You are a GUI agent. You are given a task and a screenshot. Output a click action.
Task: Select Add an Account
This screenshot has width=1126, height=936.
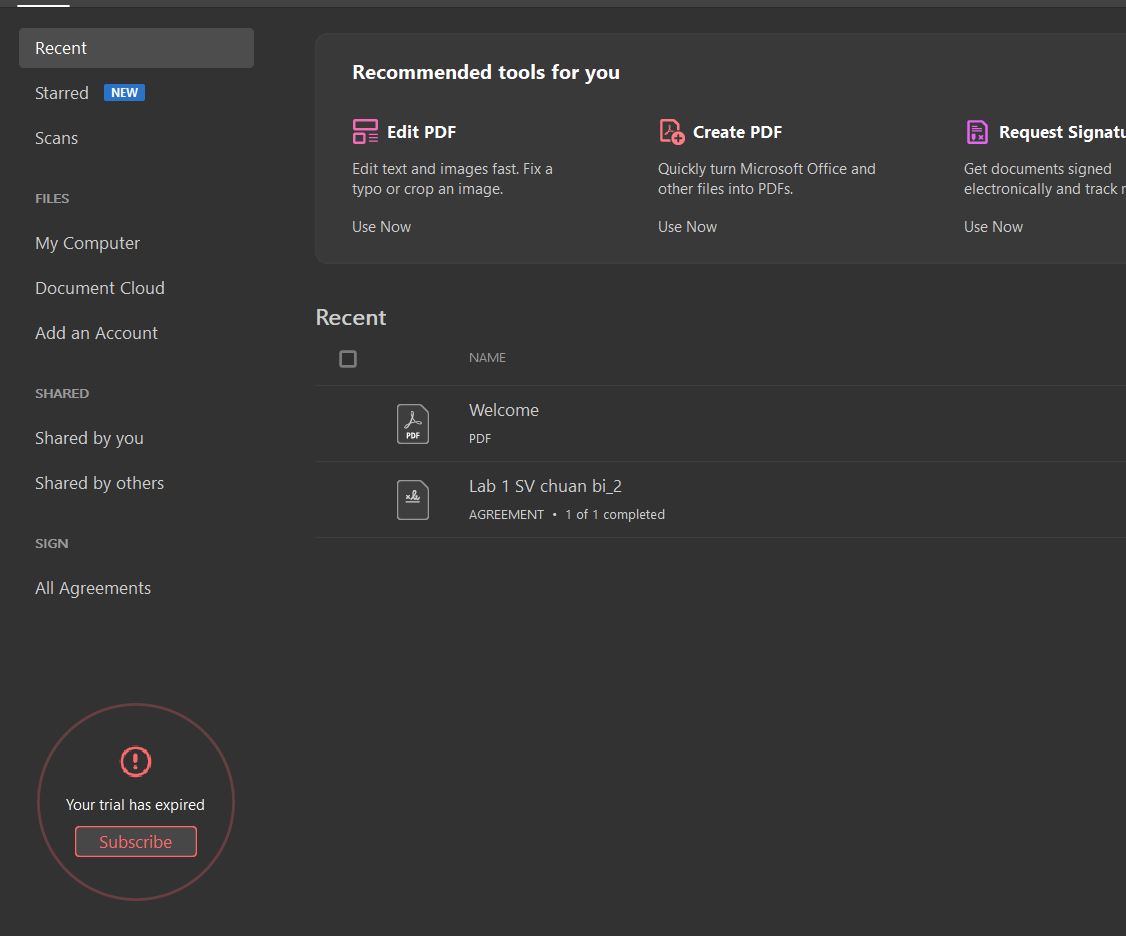pos(96,333)
